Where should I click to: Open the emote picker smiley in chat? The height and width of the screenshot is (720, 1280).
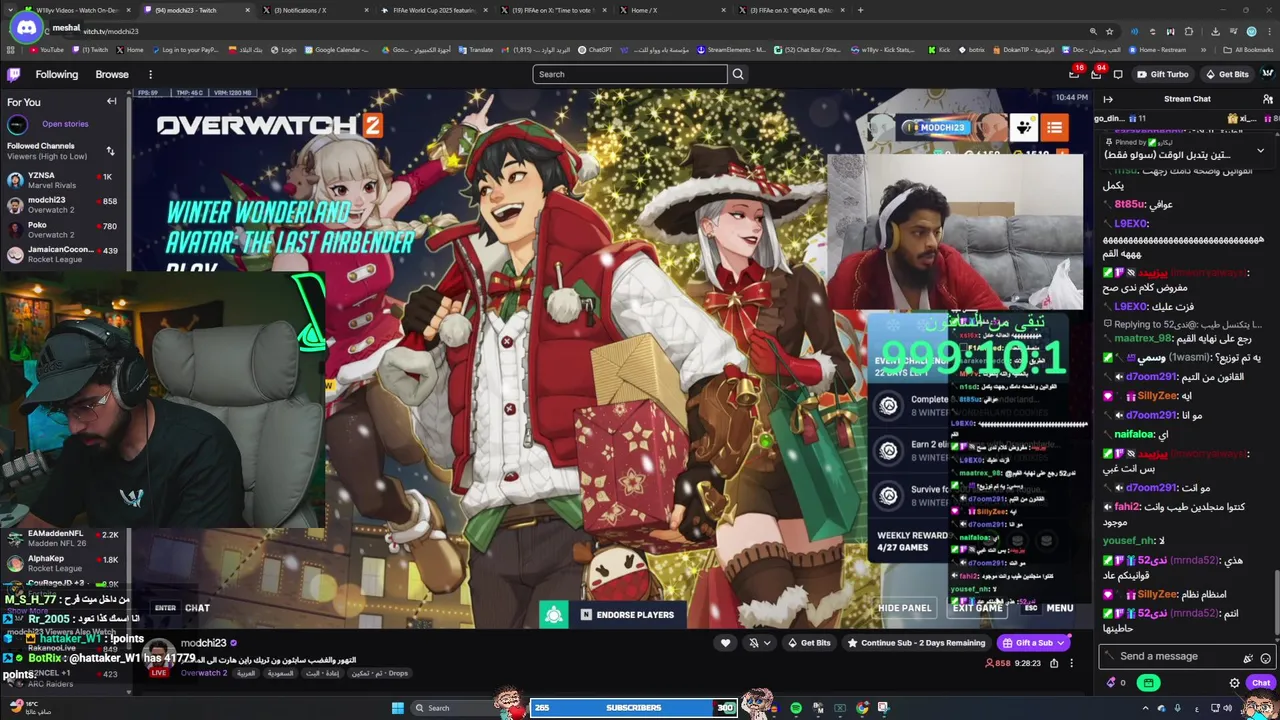point(1266,658)
